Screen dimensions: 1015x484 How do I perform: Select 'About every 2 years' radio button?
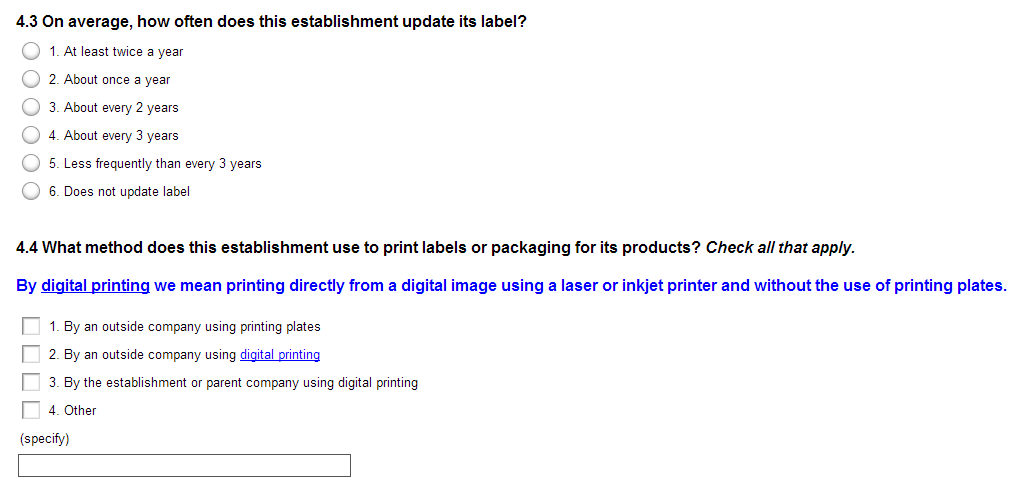(x=31, y=107)
